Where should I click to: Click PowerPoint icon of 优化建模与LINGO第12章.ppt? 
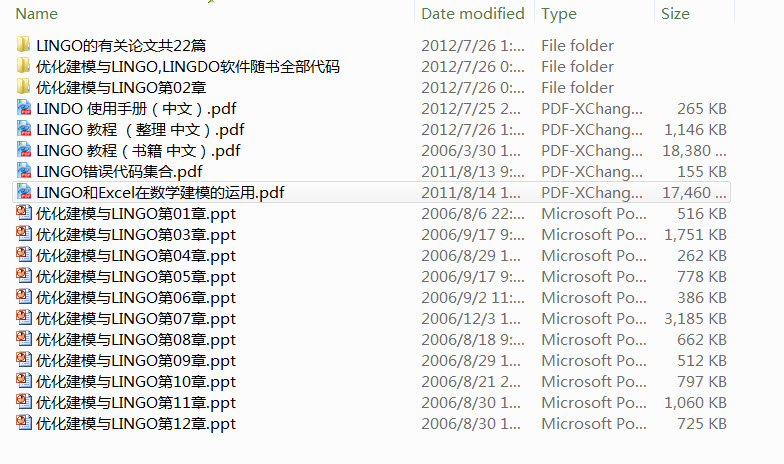[x=24, y=423]
